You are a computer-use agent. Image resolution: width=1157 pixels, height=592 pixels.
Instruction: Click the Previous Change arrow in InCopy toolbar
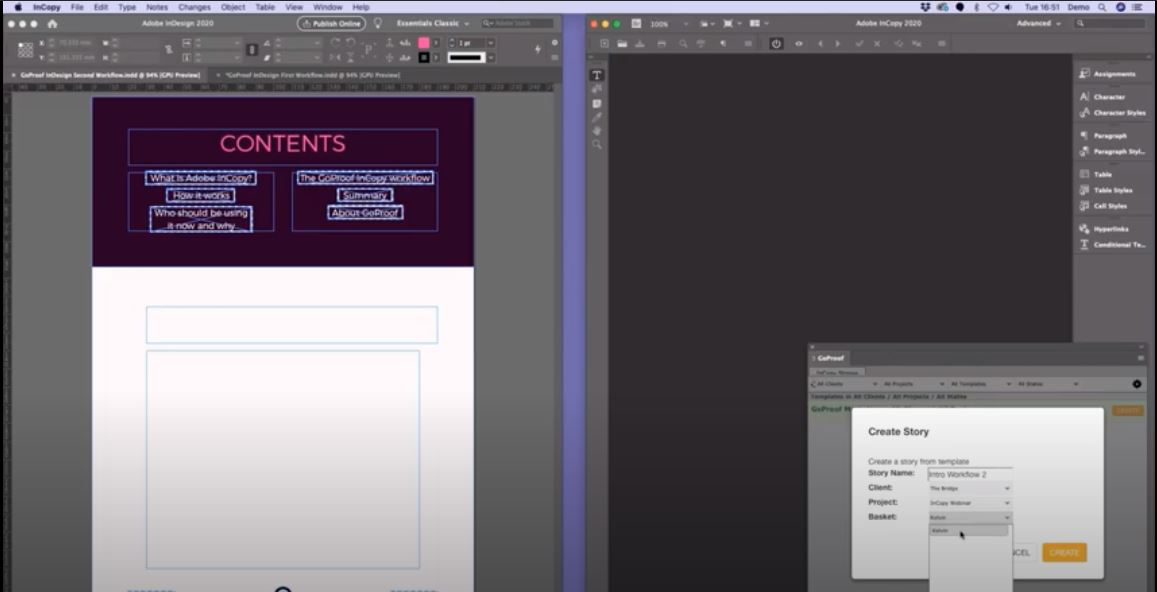pyautogui.click(x=821, y=44)
